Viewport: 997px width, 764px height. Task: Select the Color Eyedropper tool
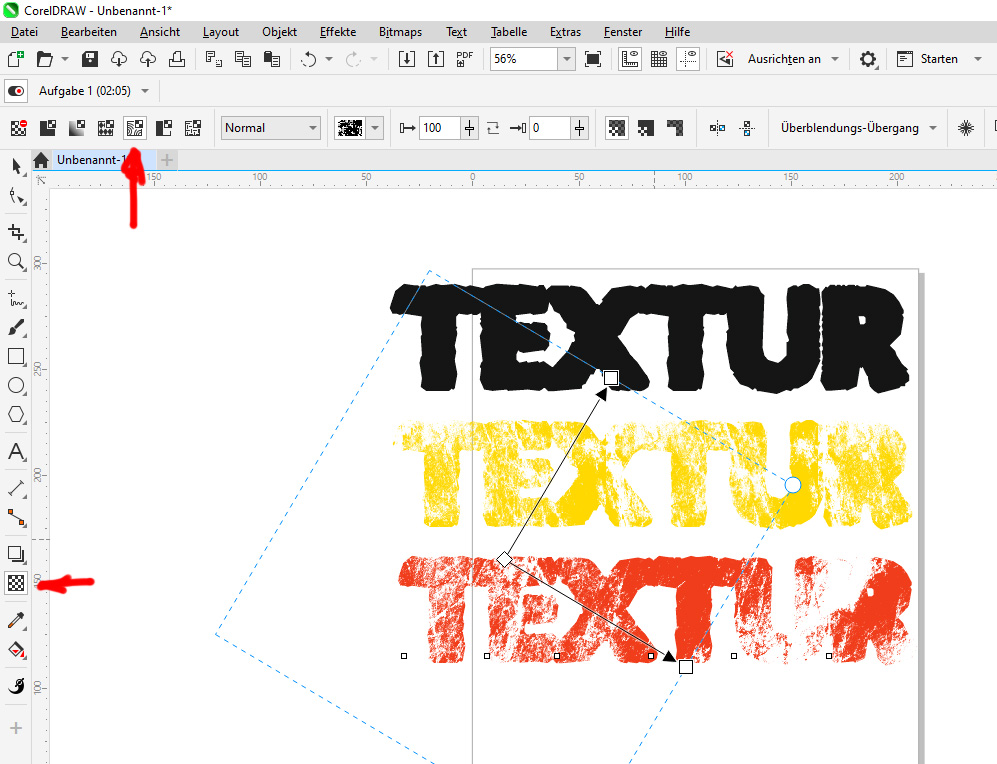coord(17,620)
